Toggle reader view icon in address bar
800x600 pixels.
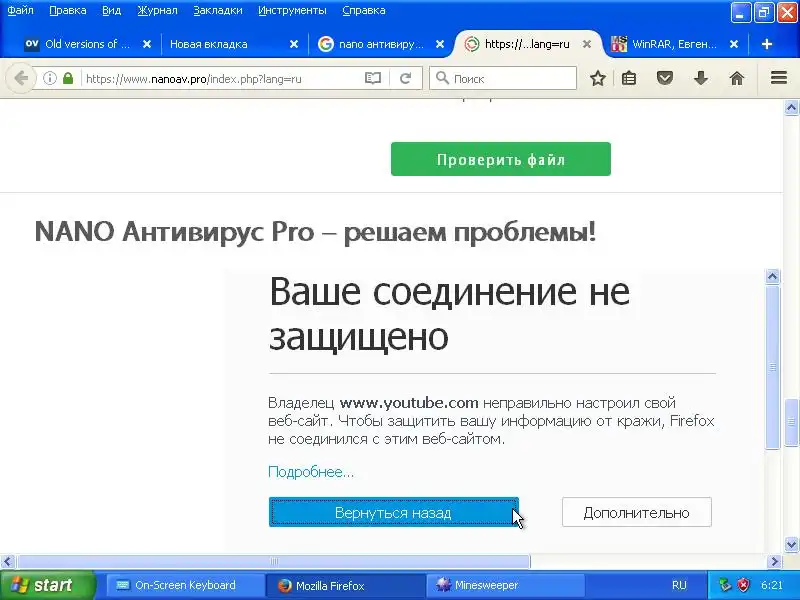[373, 79]
